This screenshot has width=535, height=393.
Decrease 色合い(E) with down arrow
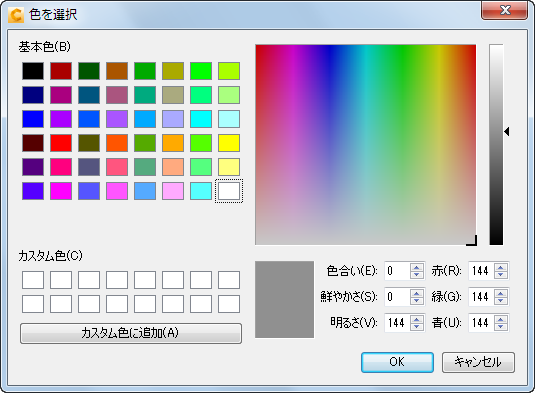pyautogui.click(x=417, y=275)
